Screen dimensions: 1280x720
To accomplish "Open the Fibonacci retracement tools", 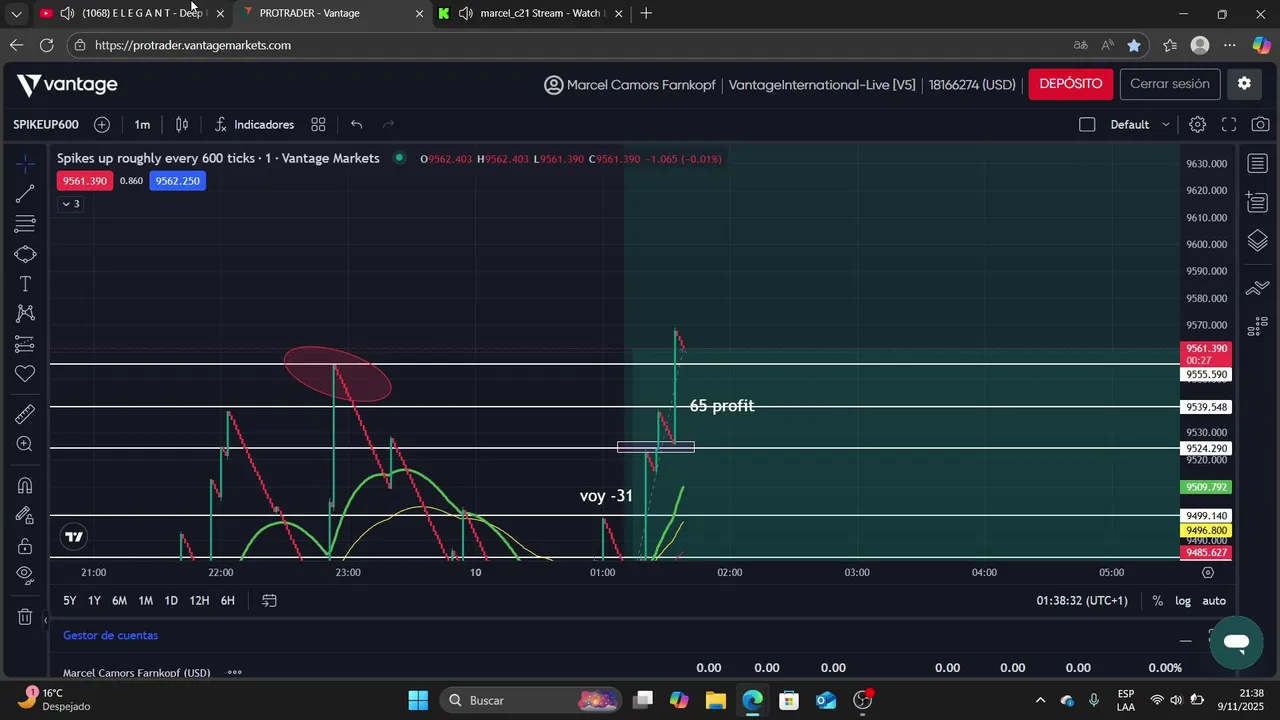I will tap(25, 224).
